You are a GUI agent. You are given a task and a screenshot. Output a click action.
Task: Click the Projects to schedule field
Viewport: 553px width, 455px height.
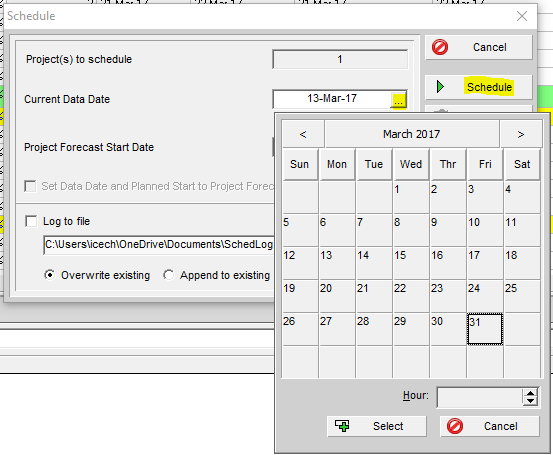pyautogui.click(x=340, y=59)
